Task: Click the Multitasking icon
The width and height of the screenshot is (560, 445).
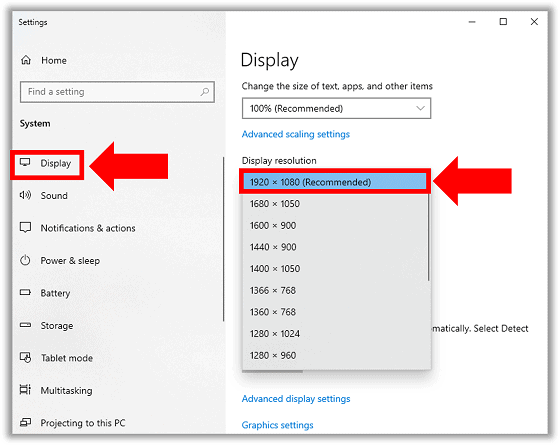Action: tap(25, 390)
